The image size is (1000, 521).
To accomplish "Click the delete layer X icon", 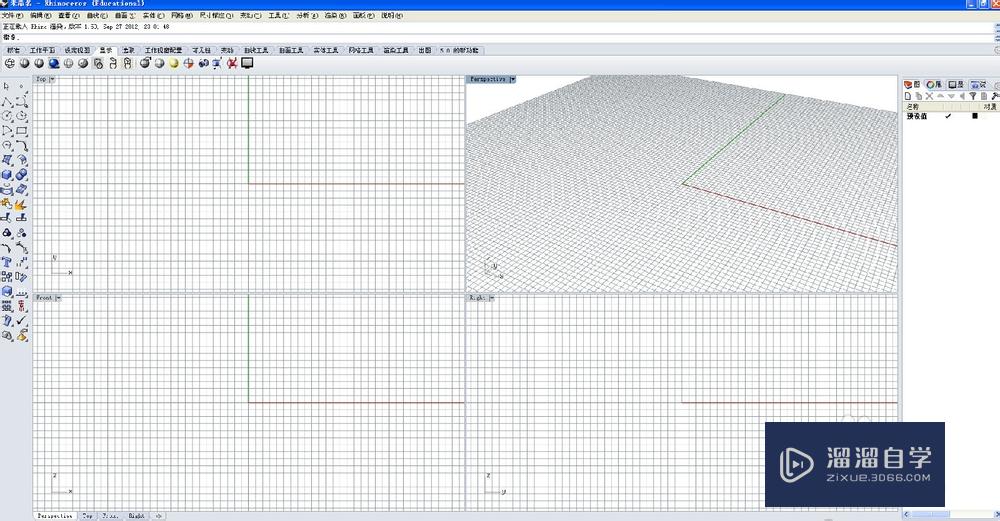I will click(x=929, y=96).
